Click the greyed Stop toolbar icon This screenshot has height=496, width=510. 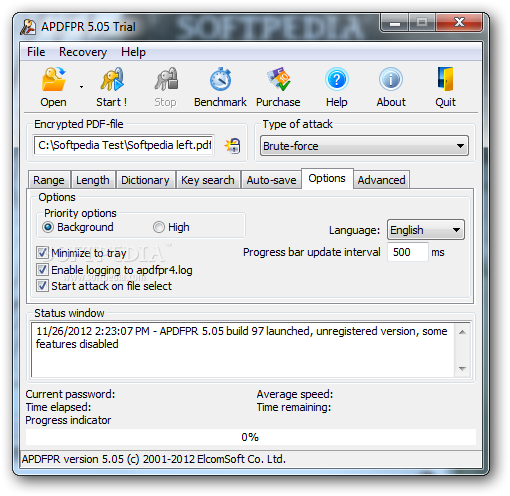(166, 79)
